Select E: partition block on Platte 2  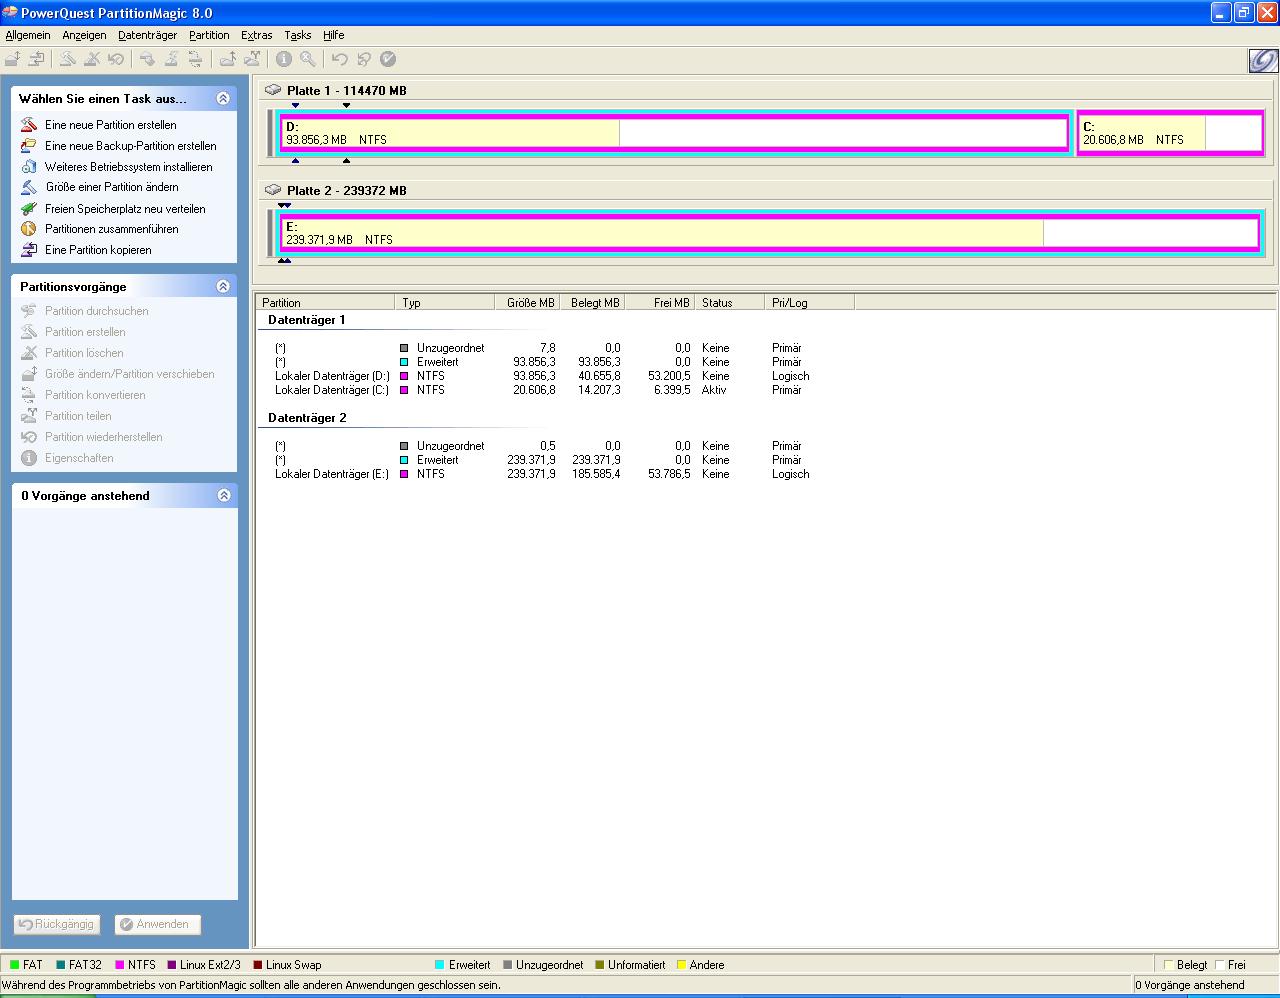click(x=769, y=233)
